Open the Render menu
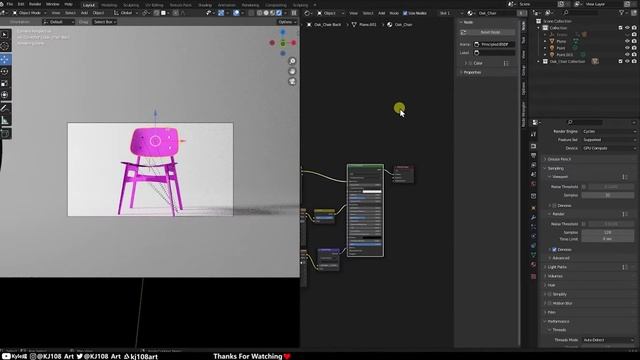The height and width of the screenshot is (360, 640). pos(35,4)
